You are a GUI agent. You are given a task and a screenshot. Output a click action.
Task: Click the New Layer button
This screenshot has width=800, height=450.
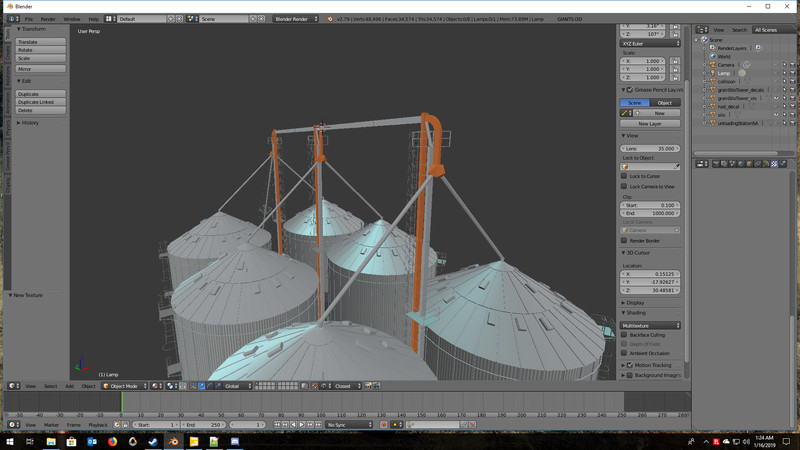click(650, 123)
